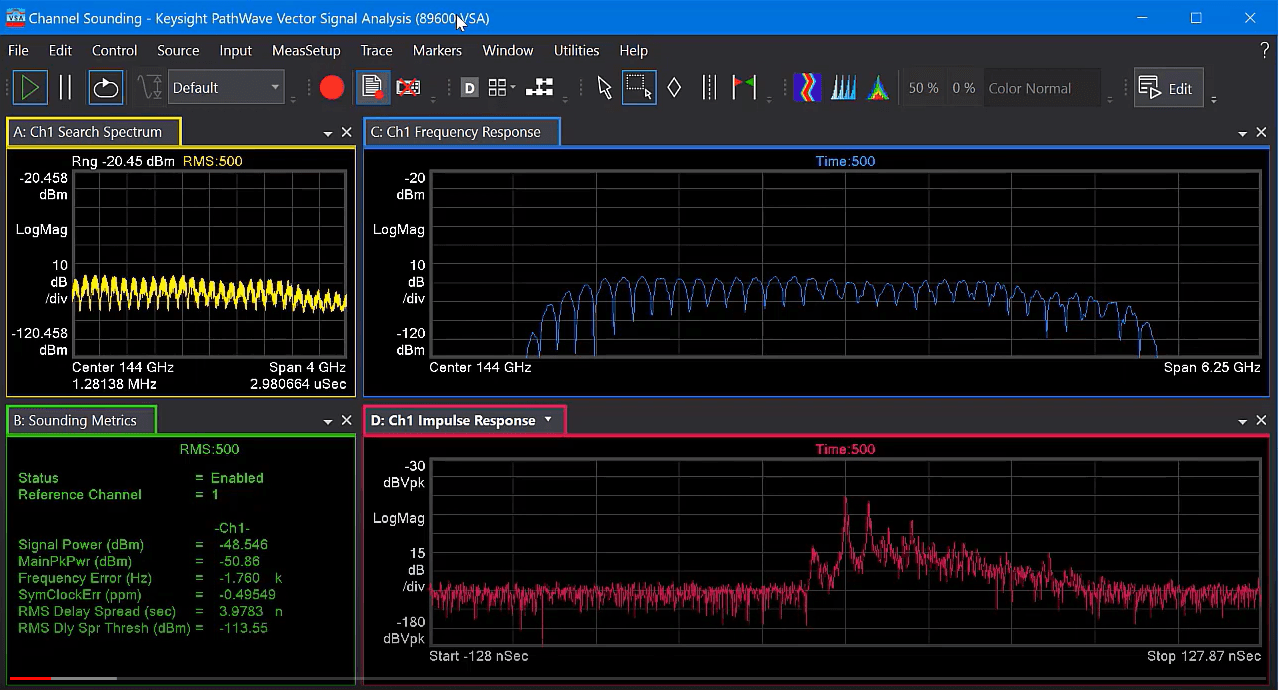This screenshot has width=1279, height=690.
Task: Click the Edit button
Action: pyautogui.click(x=1167, y=87)
